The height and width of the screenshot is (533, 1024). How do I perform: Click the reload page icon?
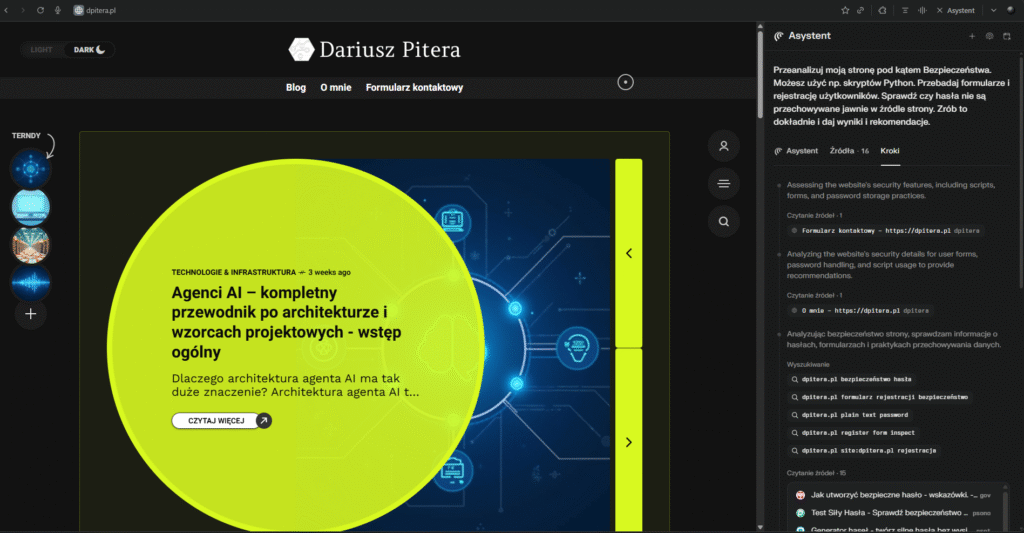(x=40, y=10)
